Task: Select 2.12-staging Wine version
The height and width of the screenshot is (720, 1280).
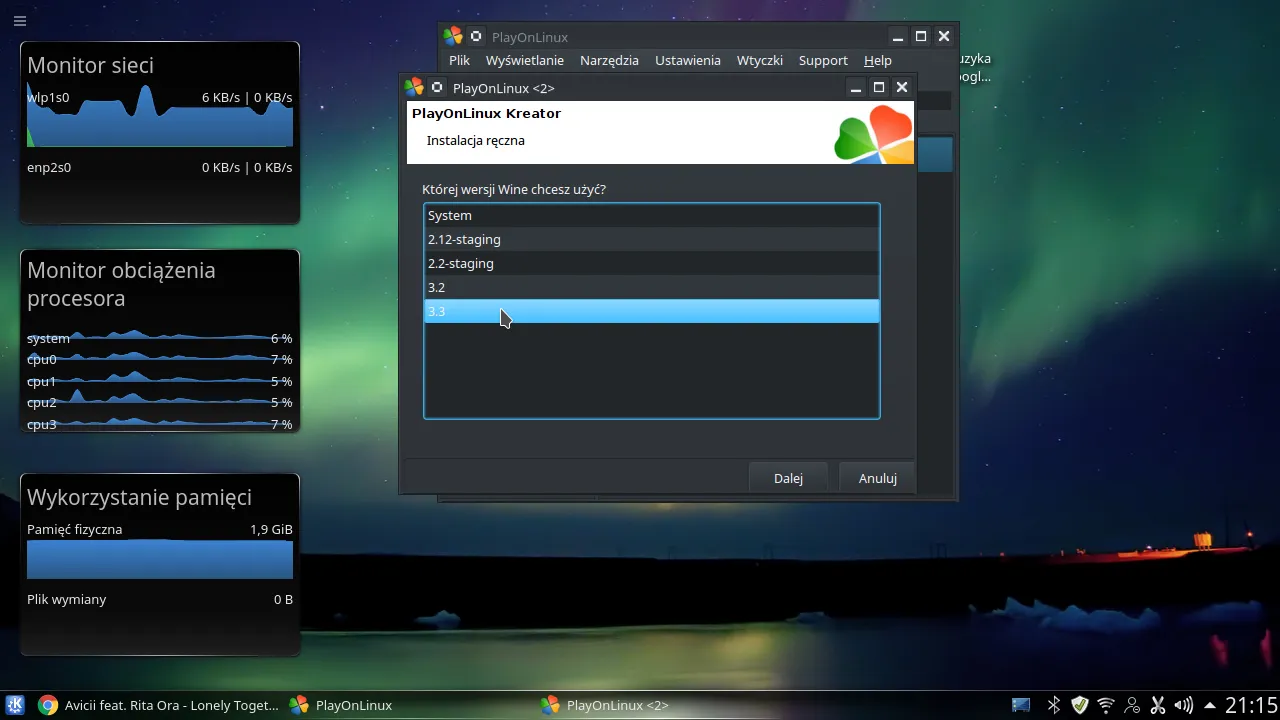Action: pos(651,239)
